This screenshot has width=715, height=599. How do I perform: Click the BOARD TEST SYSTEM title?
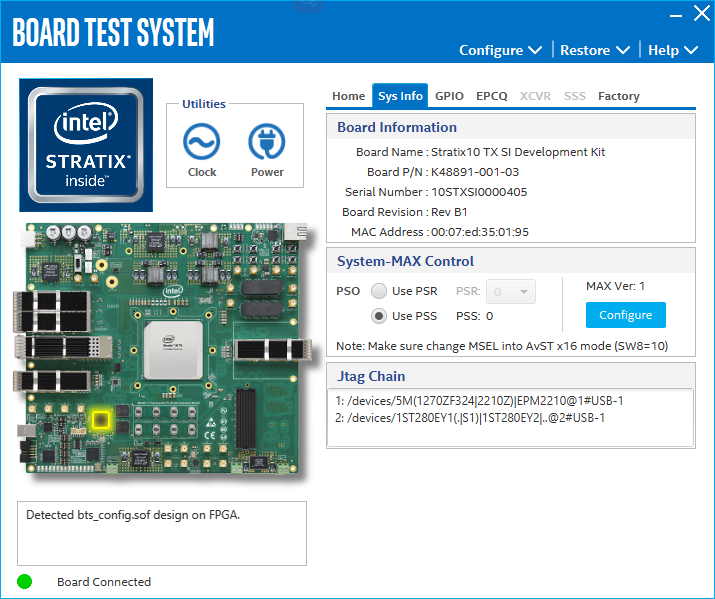(113, 32)
